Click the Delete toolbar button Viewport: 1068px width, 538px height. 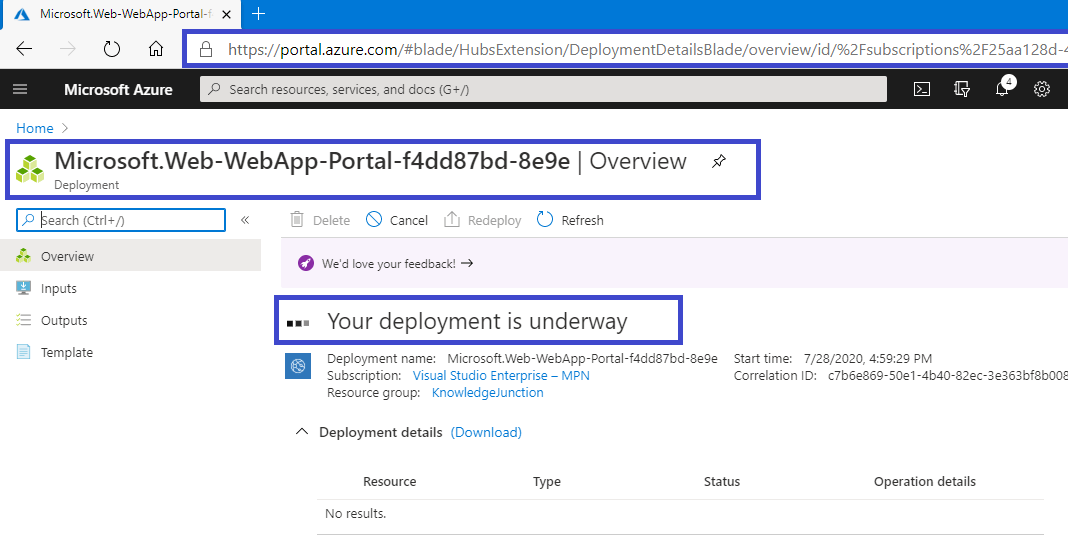(x=320, y=220)
